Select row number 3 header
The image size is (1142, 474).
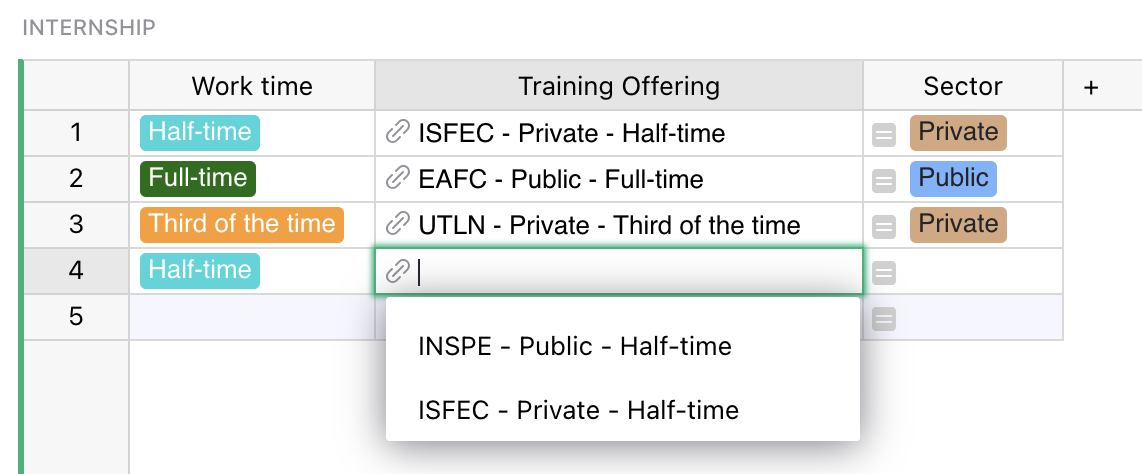coord(76,224)
